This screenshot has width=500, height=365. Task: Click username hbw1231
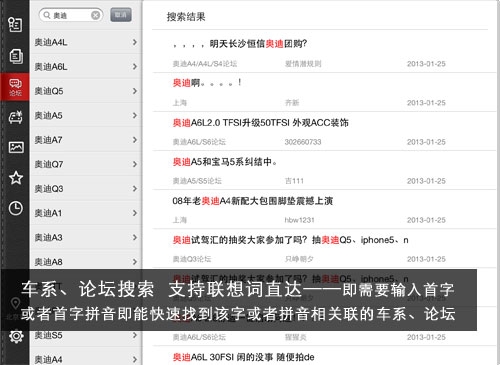[299, 220]
